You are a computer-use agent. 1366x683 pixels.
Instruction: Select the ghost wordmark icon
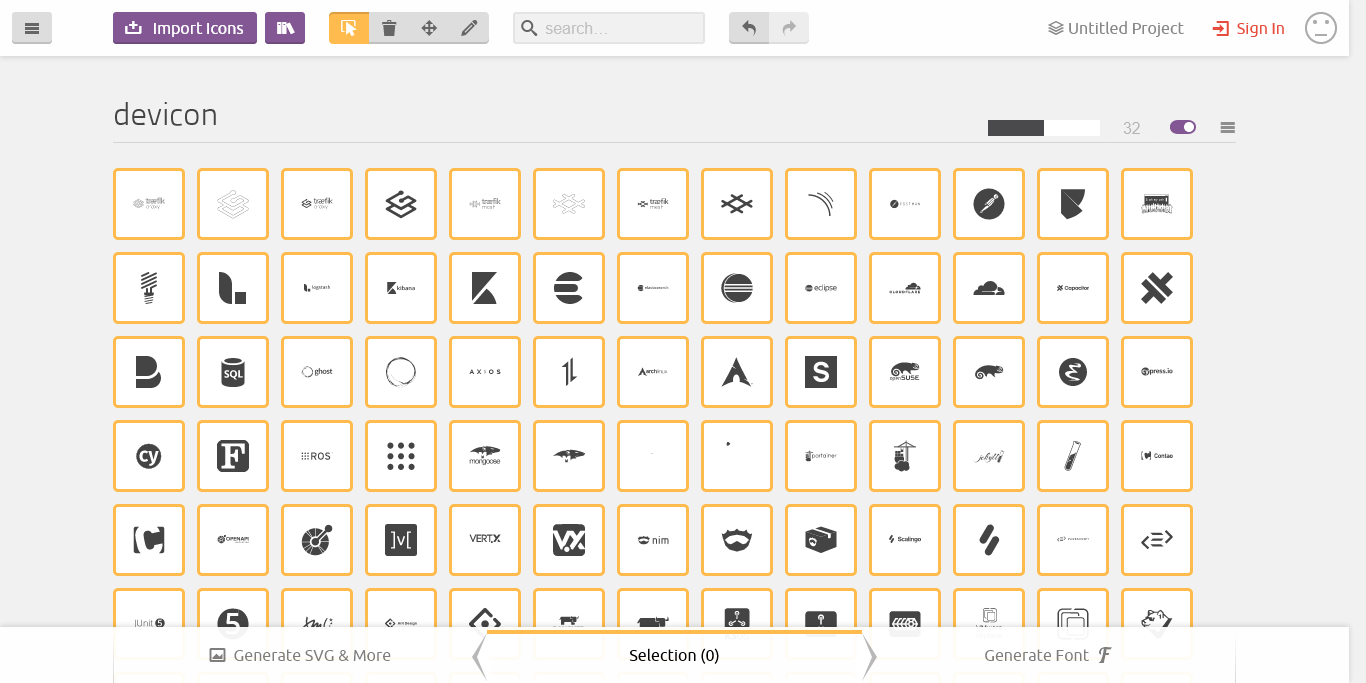coord(317,372)
